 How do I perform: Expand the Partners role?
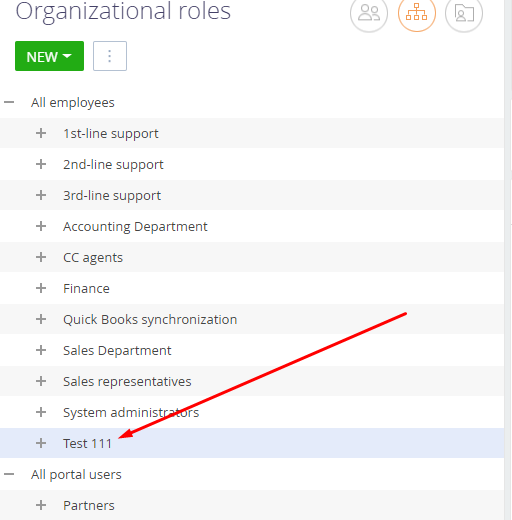(x=41, y=505)
